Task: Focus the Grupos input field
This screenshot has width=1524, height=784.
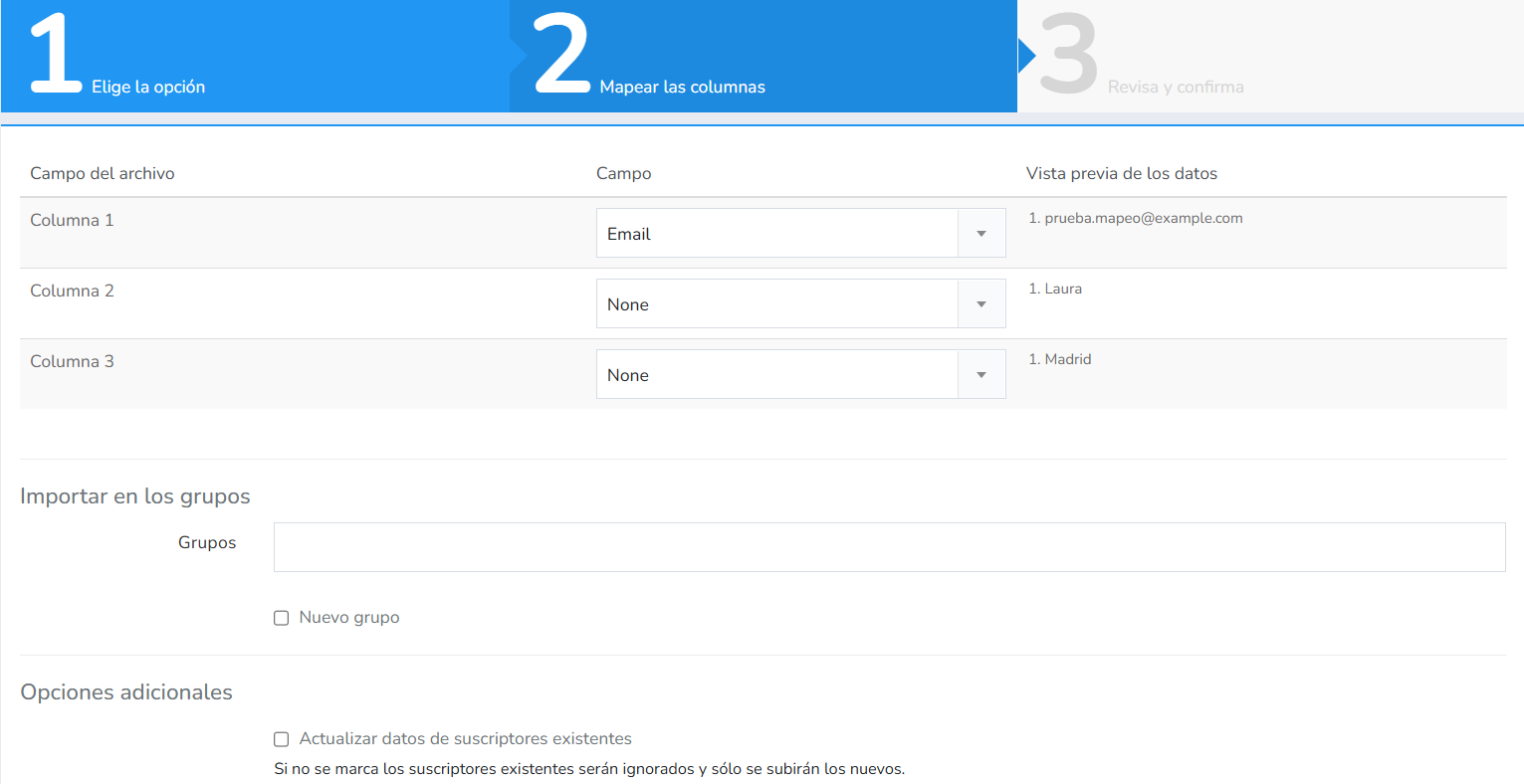Action: pos(889,547)
